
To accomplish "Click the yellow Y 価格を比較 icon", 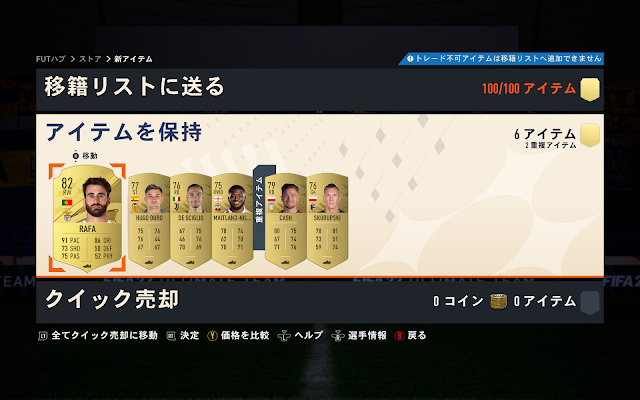I will coord(212,336).
